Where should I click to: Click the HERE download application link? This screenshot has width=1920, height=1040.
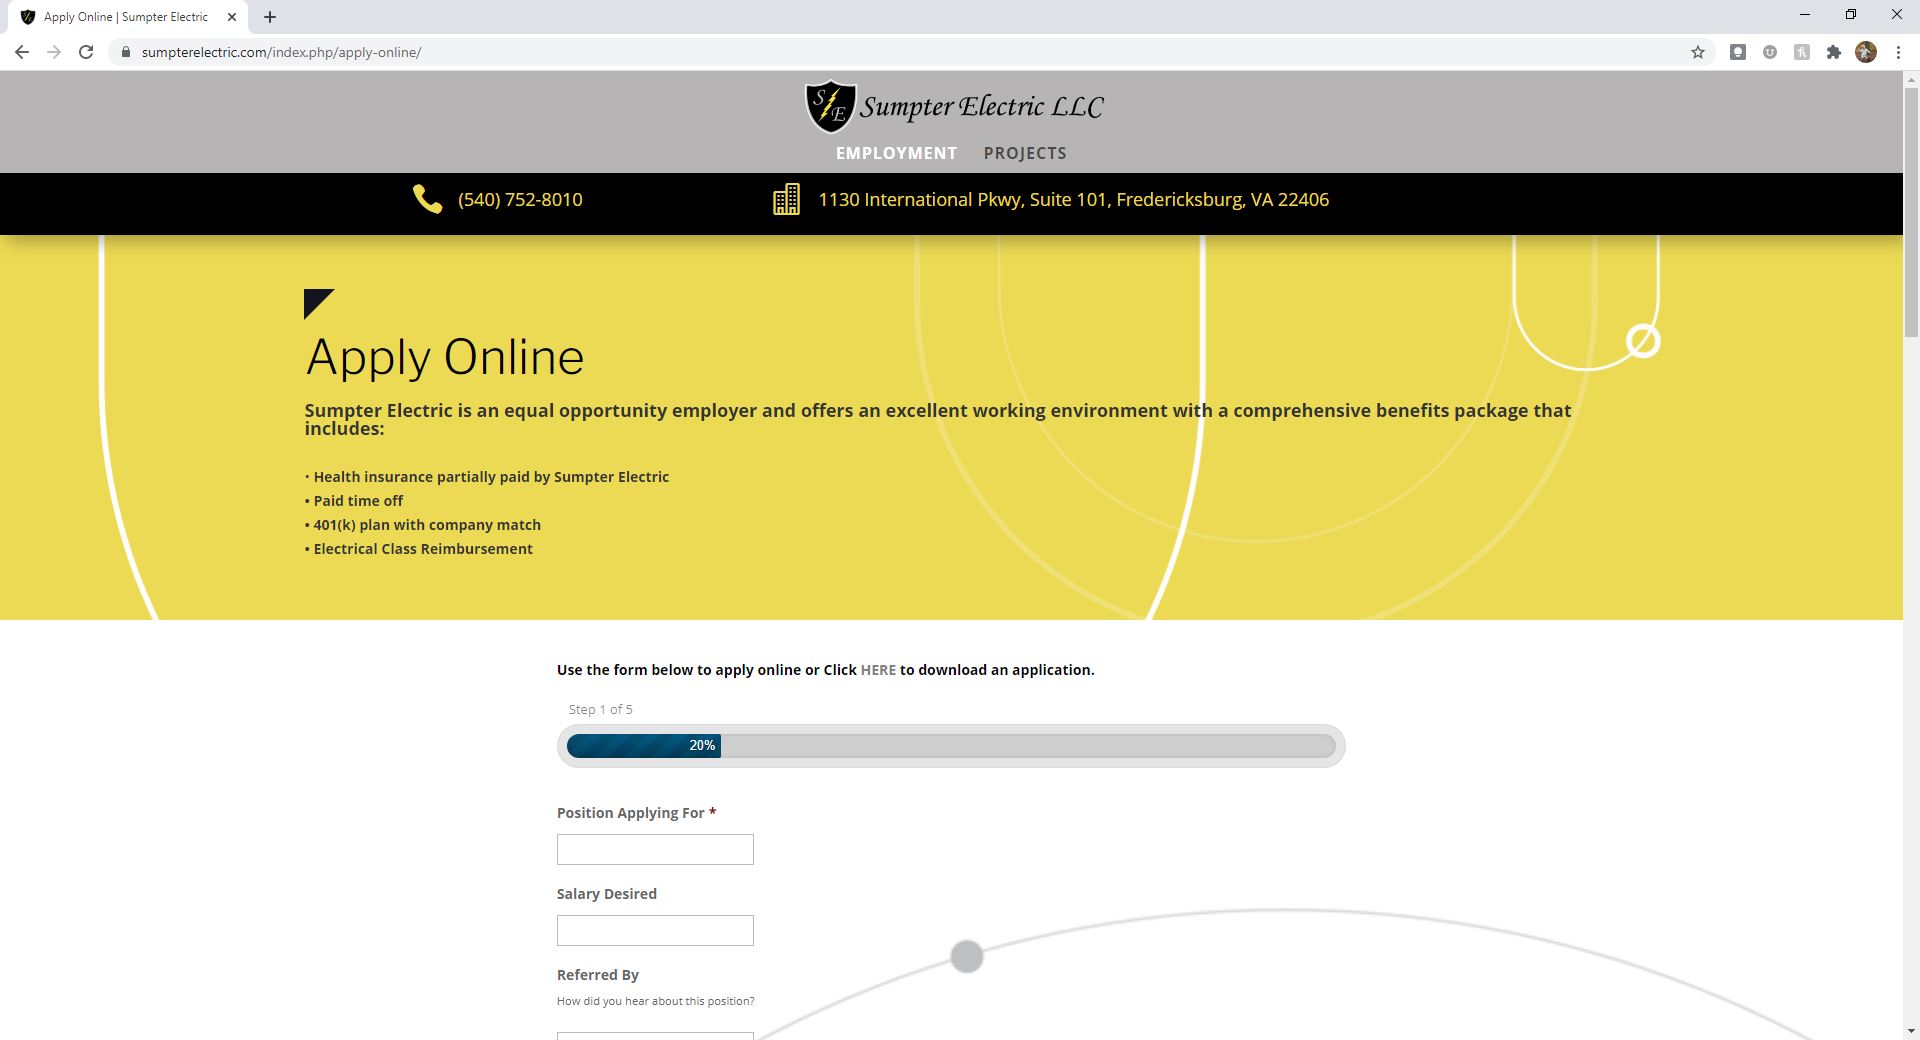tap(878, 670)
